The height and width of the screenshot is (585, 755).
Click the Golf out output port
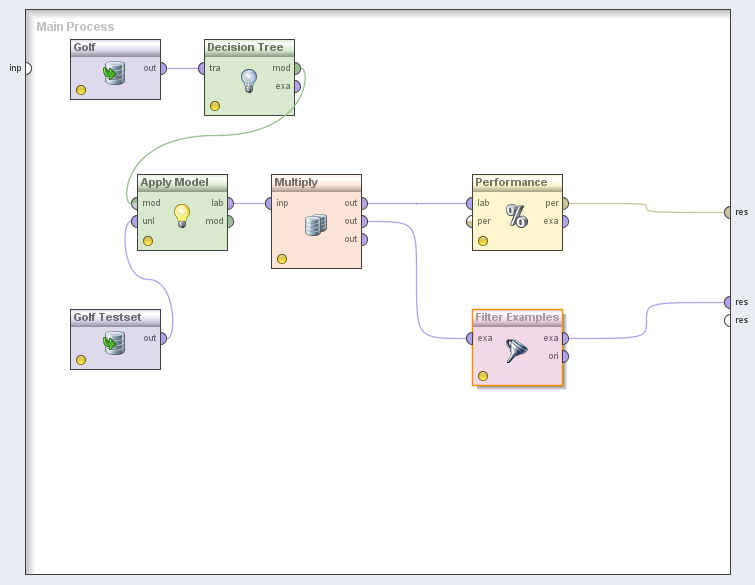point(163,68)
